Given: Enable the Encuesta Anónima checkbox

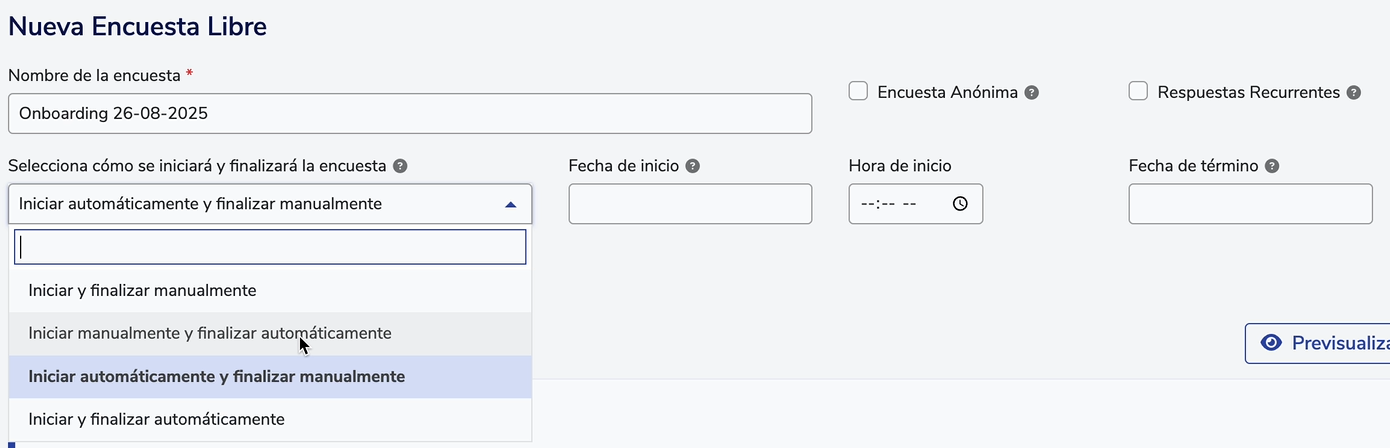Looking at the screenshot, I should click(x=858, y=91).
